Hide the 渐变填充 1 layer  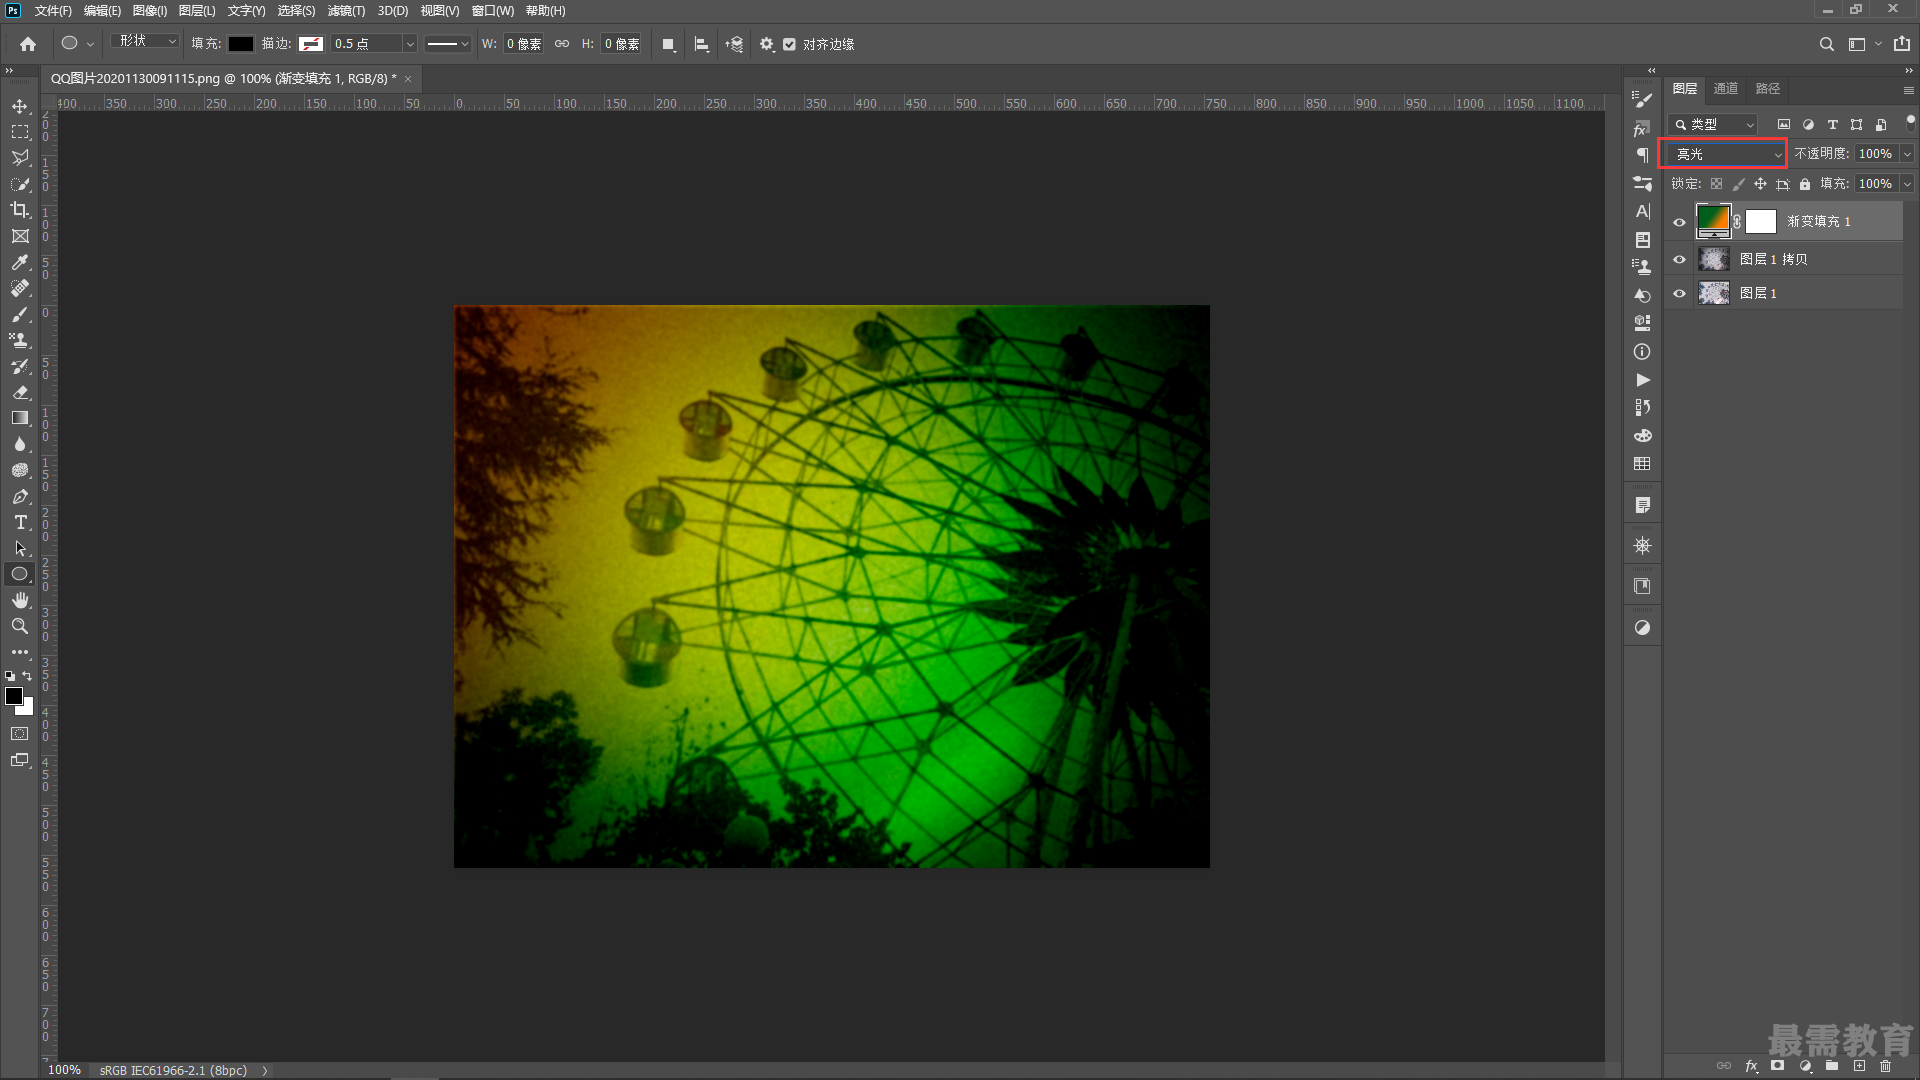click(1680, 222)
